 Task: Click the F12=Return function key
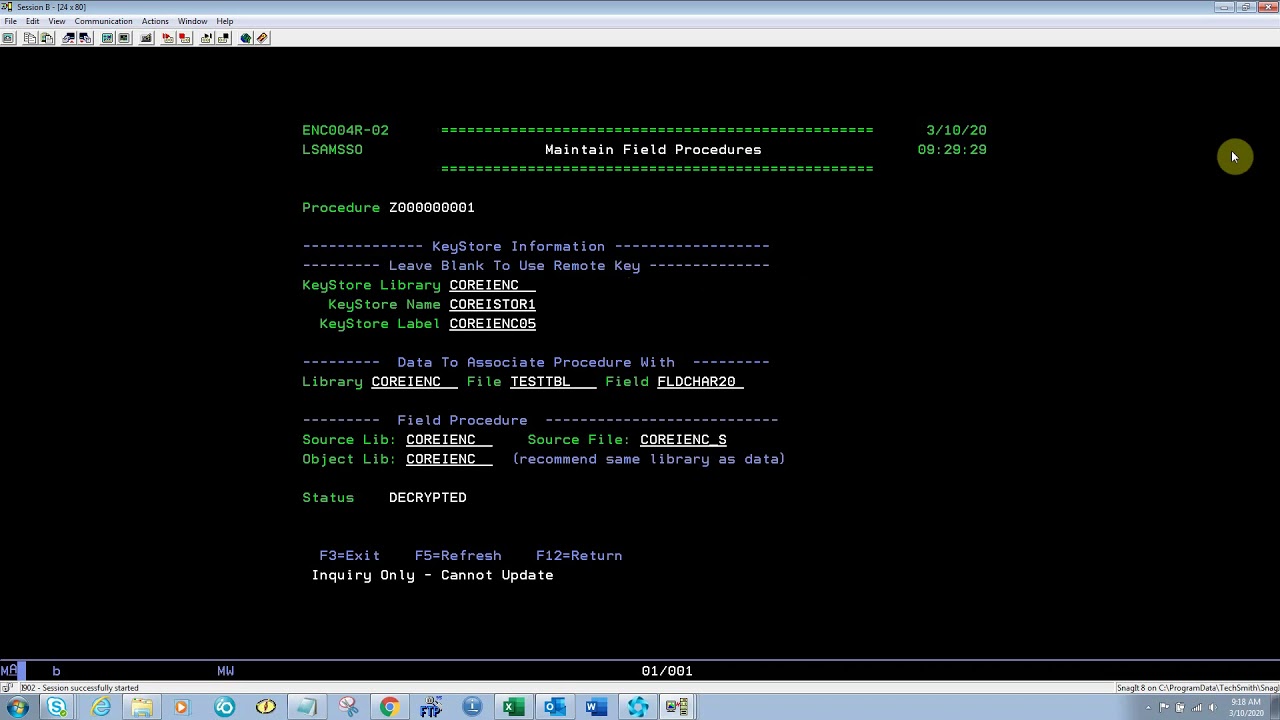579,556
